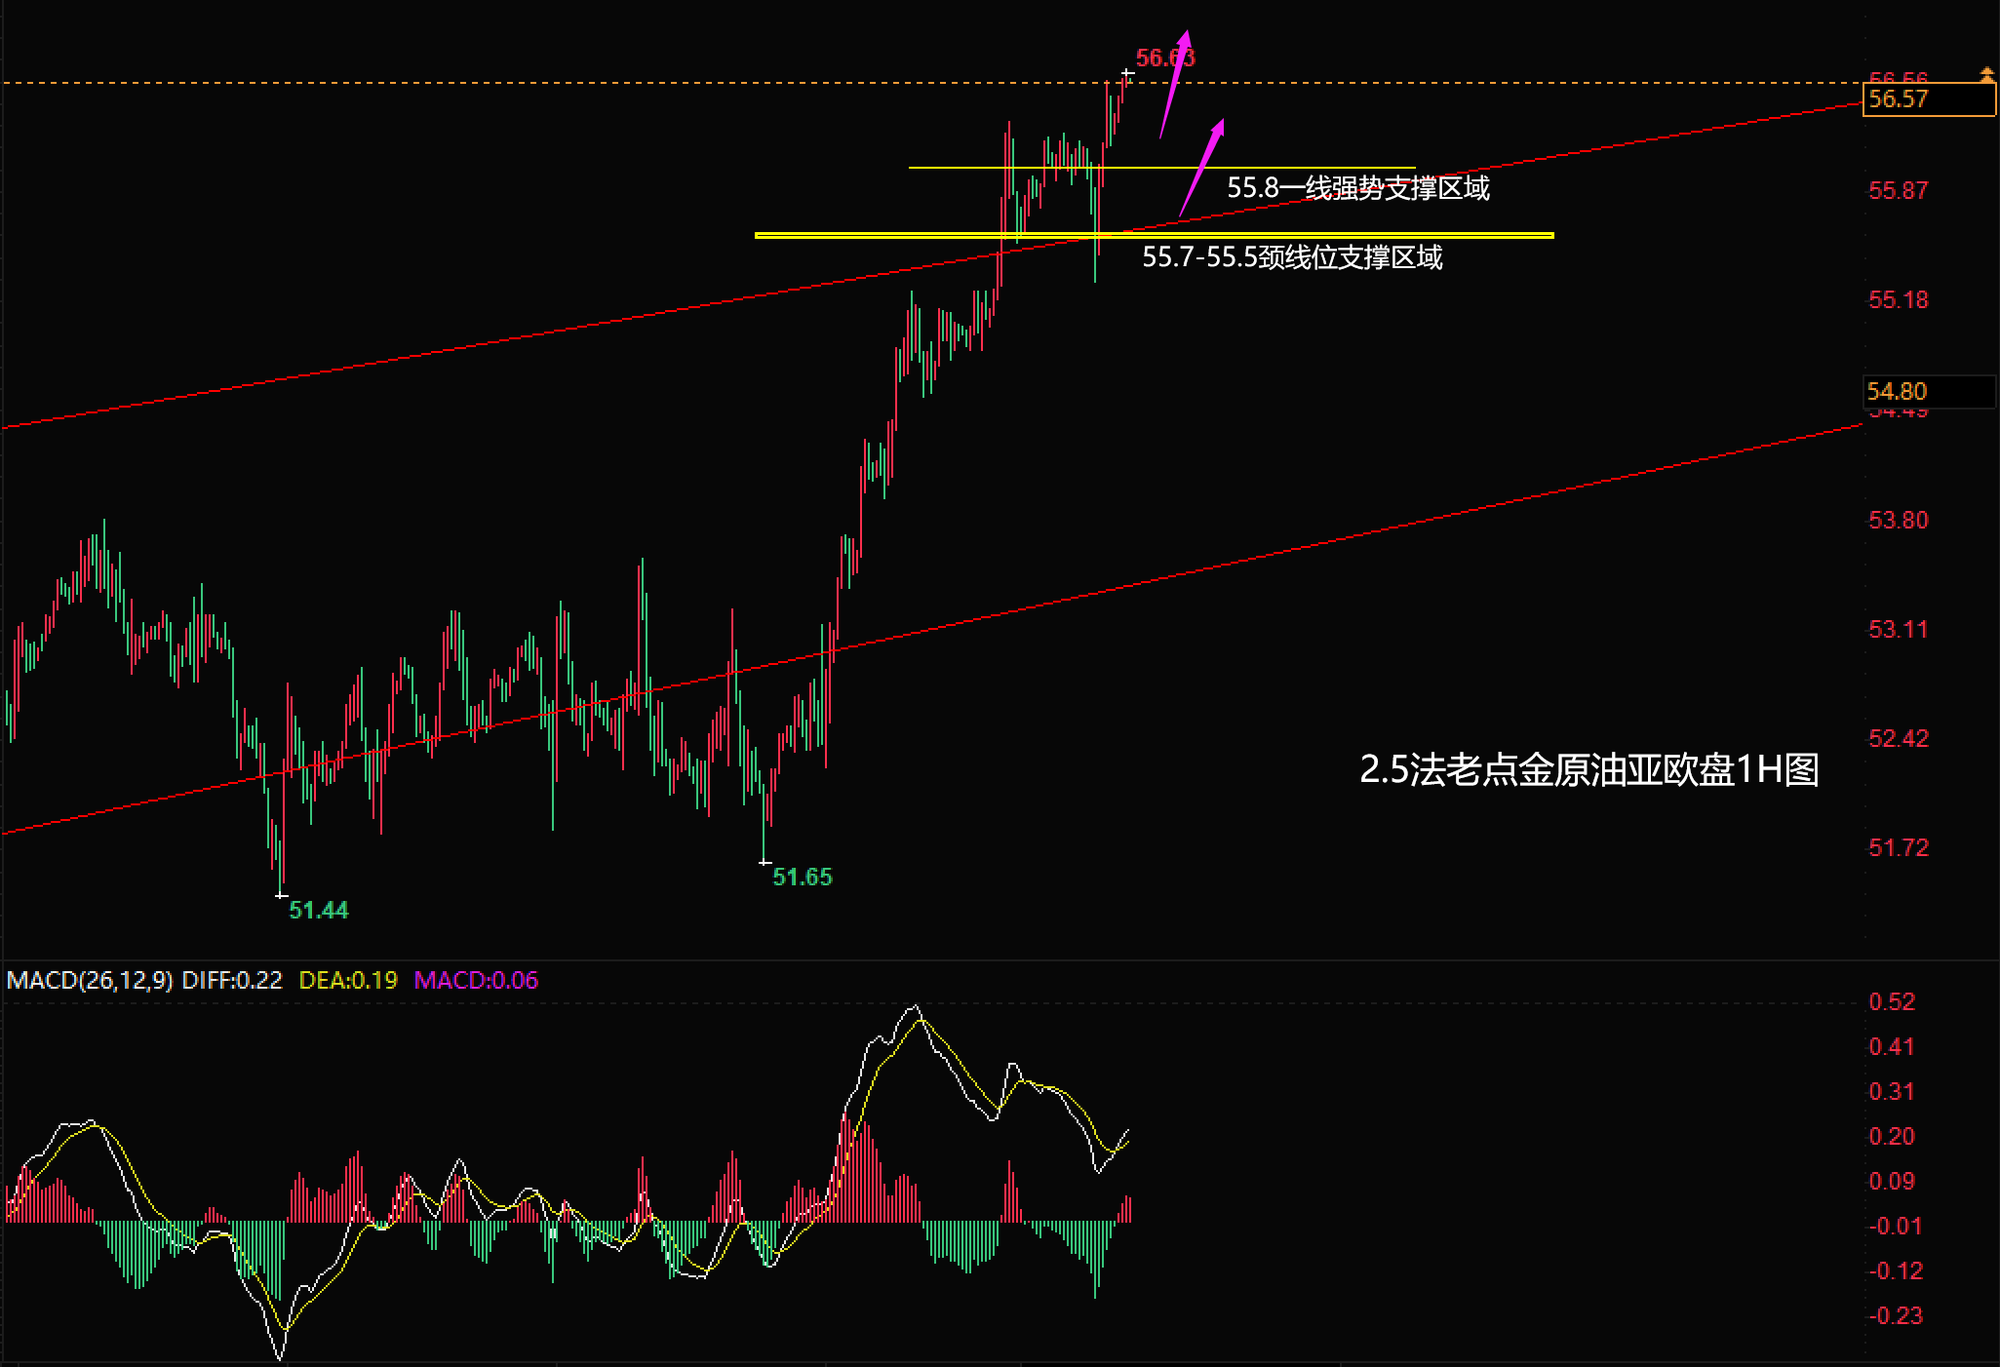The width and height of the screenshot is (2000, 1367).
Task: Click the MACD(26,12,9) indicator label
Action: [89, 980]
